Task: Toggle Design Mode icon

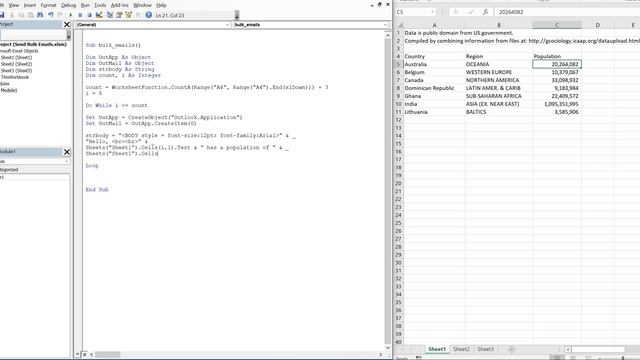Action: pyautogui.click(x=99, y=15)
